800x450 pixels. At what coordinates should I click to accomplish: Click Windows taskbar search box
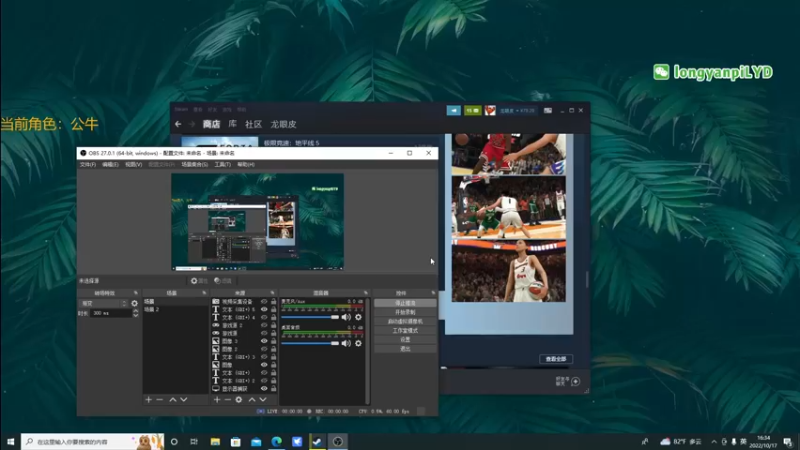(92, 442)
